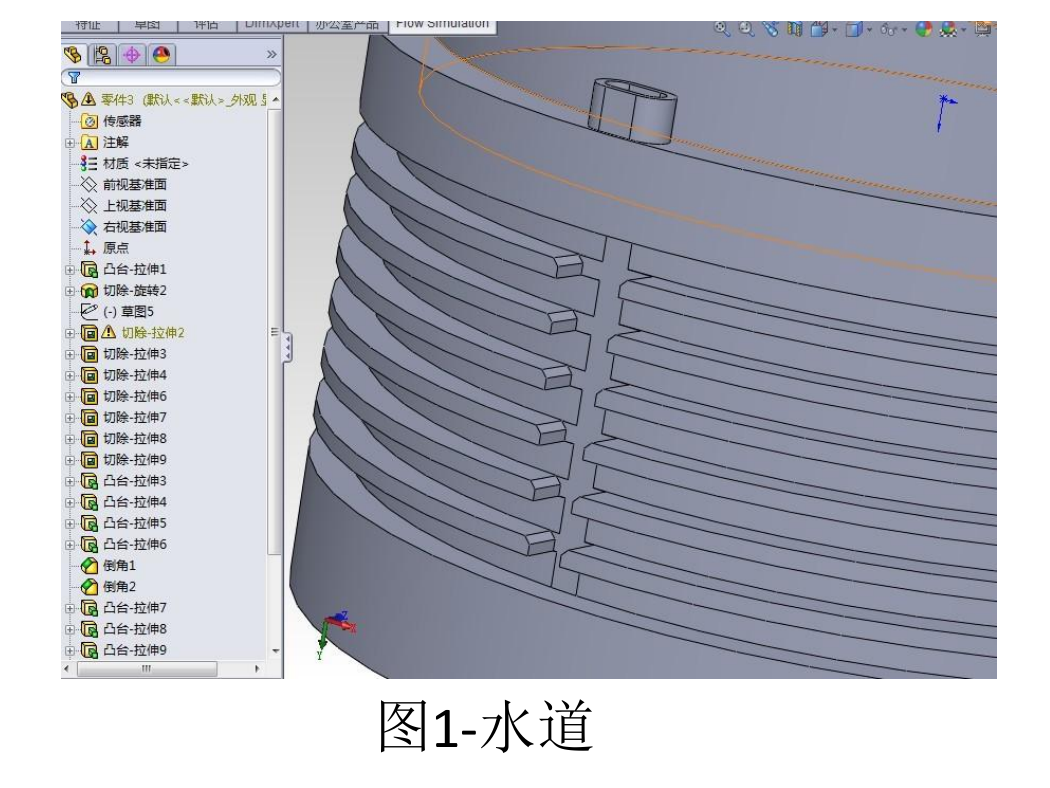The width and height of the screenshot is (1050, 788).
Task: Click the View Orientation cube icon
Action: coord(819,29)
